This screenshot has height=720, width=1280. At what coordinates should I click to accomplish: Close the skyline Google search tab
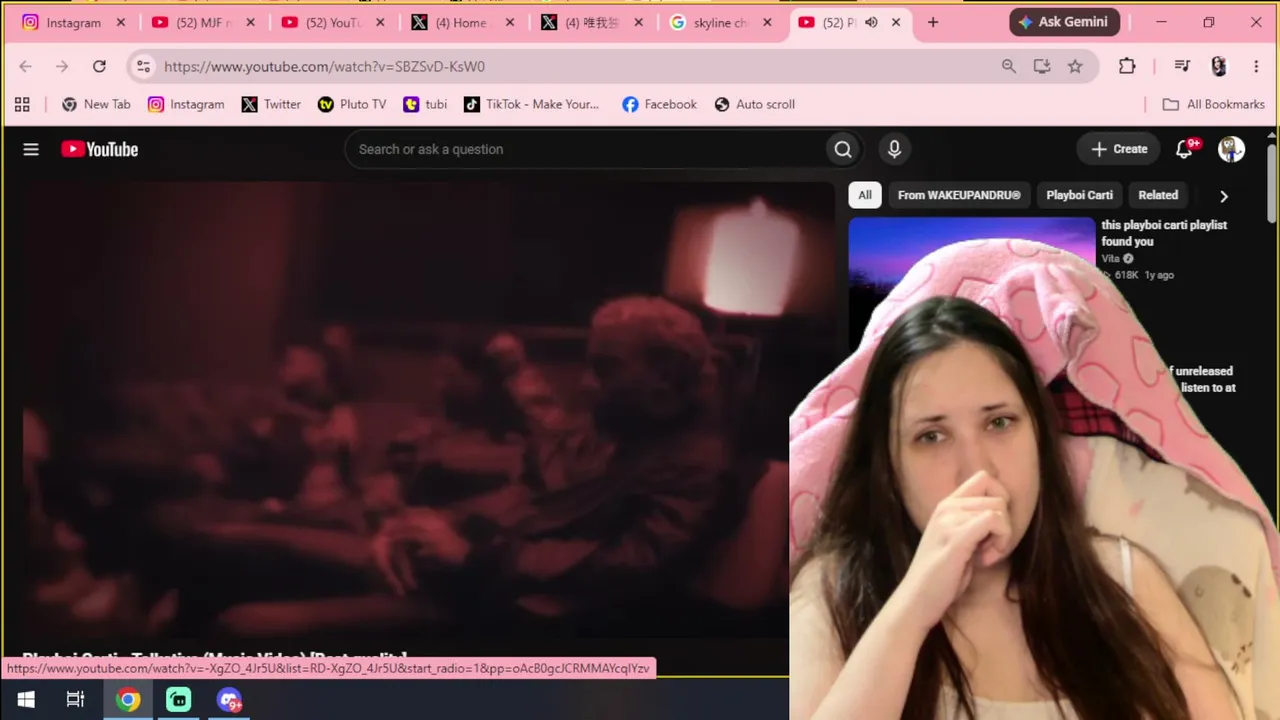pyautogui.click(x=768, y=22)
